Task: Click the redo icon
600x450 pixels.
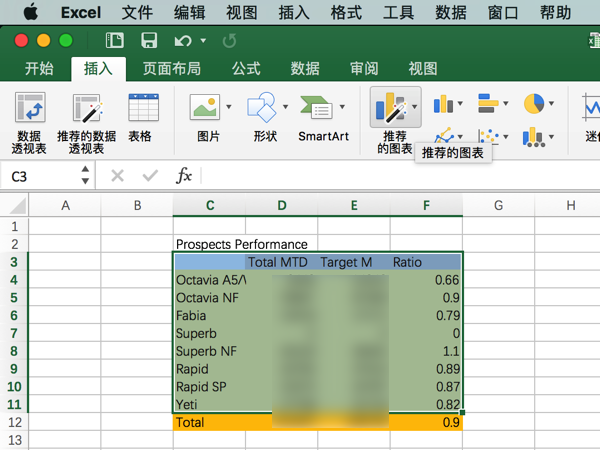Action: click(x=229, y=41)
